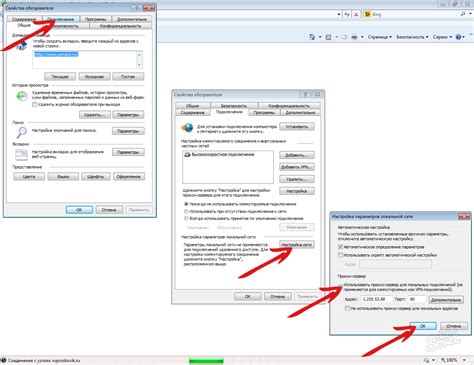
Task: Open search options arrow beside Bing magnifier
Action: pyautogui.click(x=471, y=14)
